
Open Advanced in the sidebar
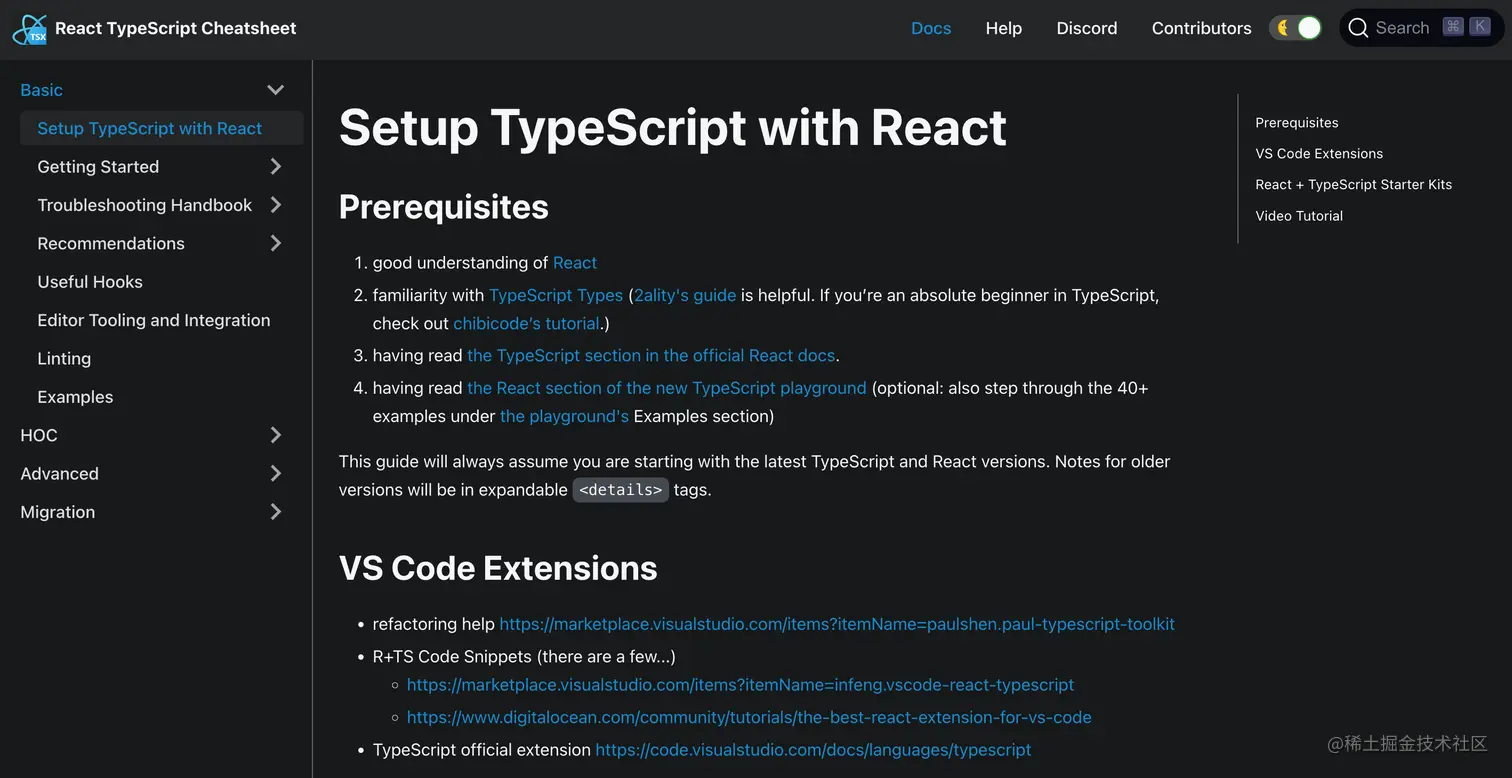click(60, 473)
